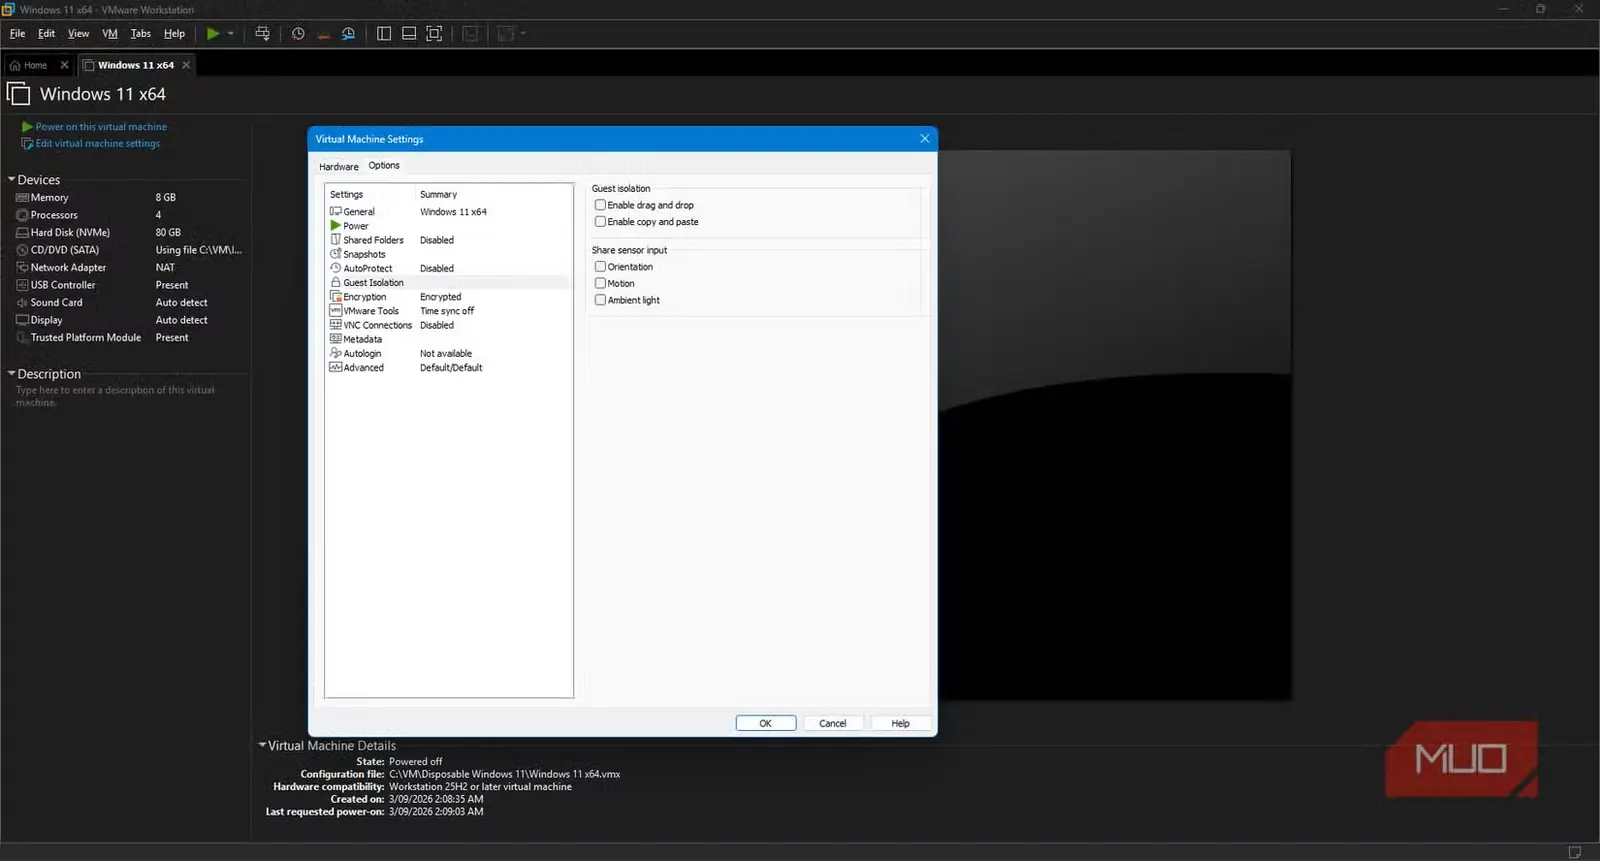Open the Tabs menu

pyautogui.click(x=141, y=33)
